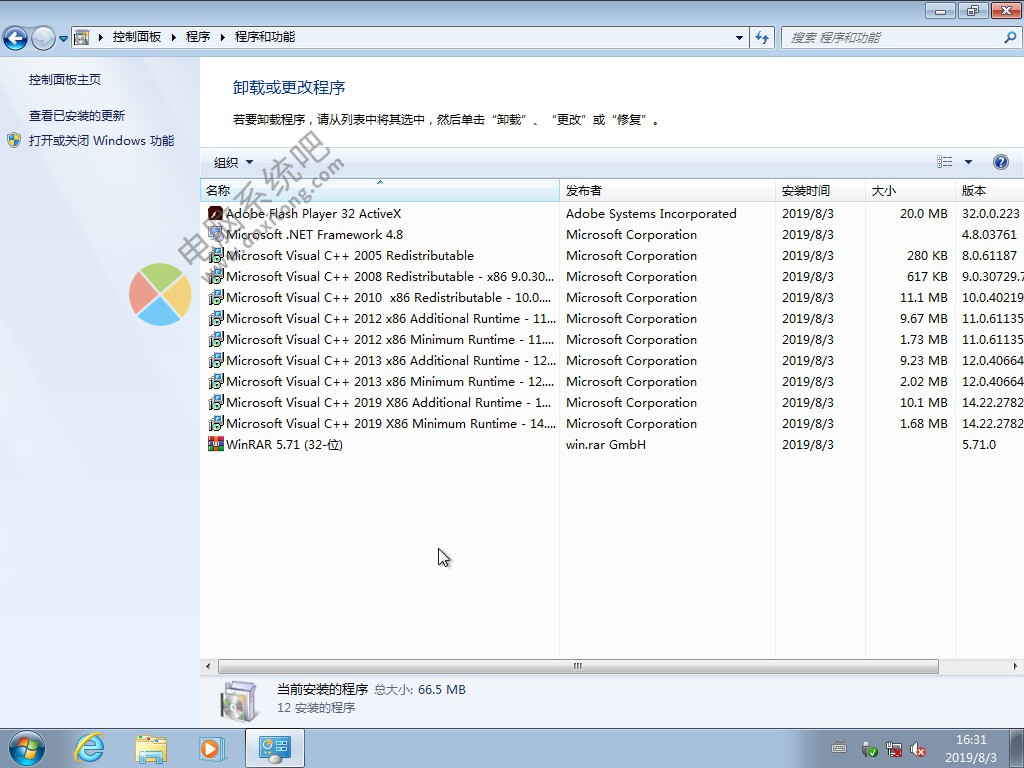Sort by 名称 column header
Image resolution: width=1024 pixels, height=768 pixels.
(x=379, y=191)
